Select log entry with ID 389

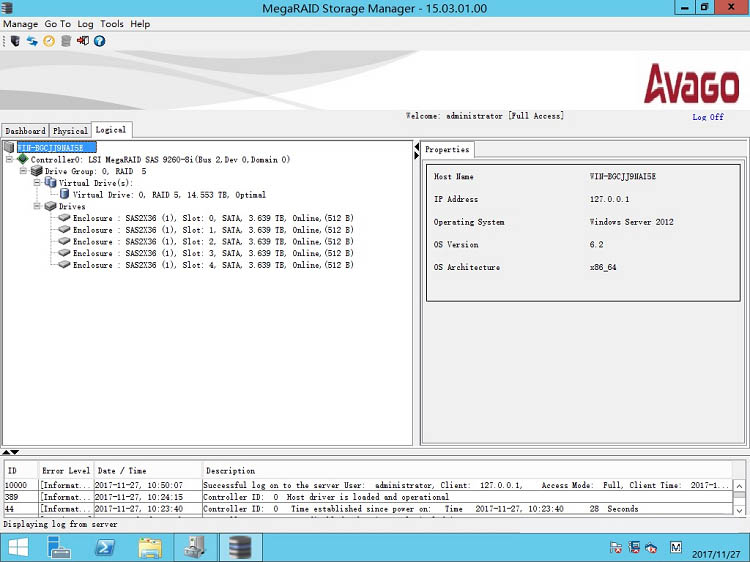(368, 497)
